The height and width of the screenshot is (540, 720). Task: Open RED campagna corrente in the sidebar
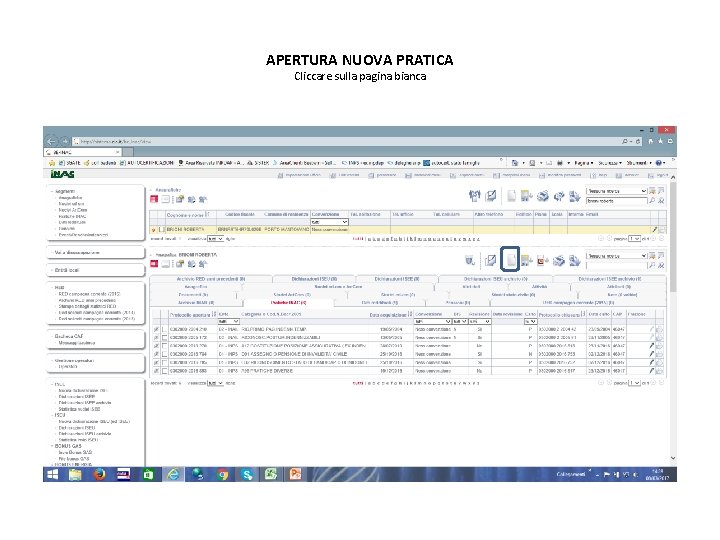coord(89,294)
